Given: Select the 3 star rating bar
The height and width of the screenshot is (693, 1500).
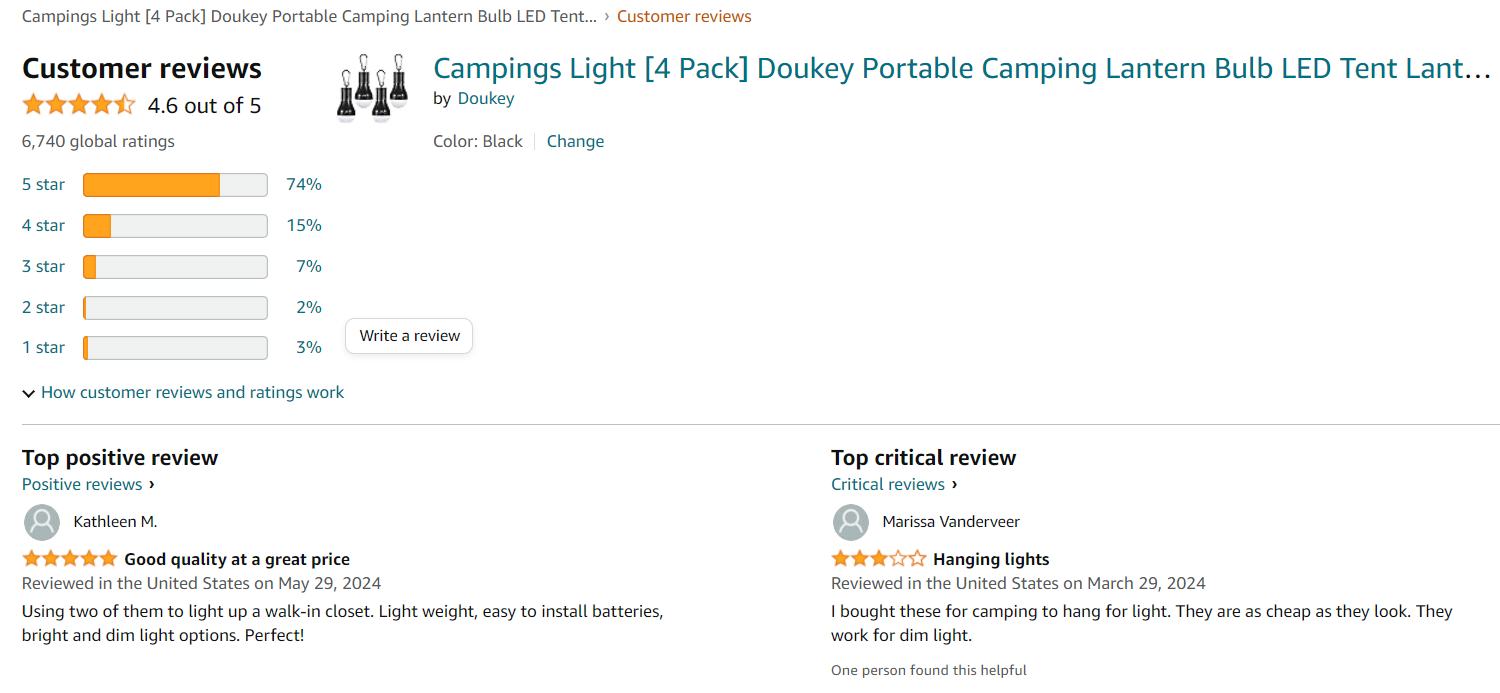Looking at the screenshot, I should coord(175,267).
